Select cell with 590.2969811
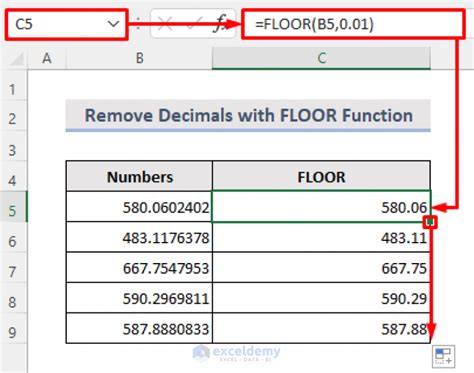 coord(139,298)
